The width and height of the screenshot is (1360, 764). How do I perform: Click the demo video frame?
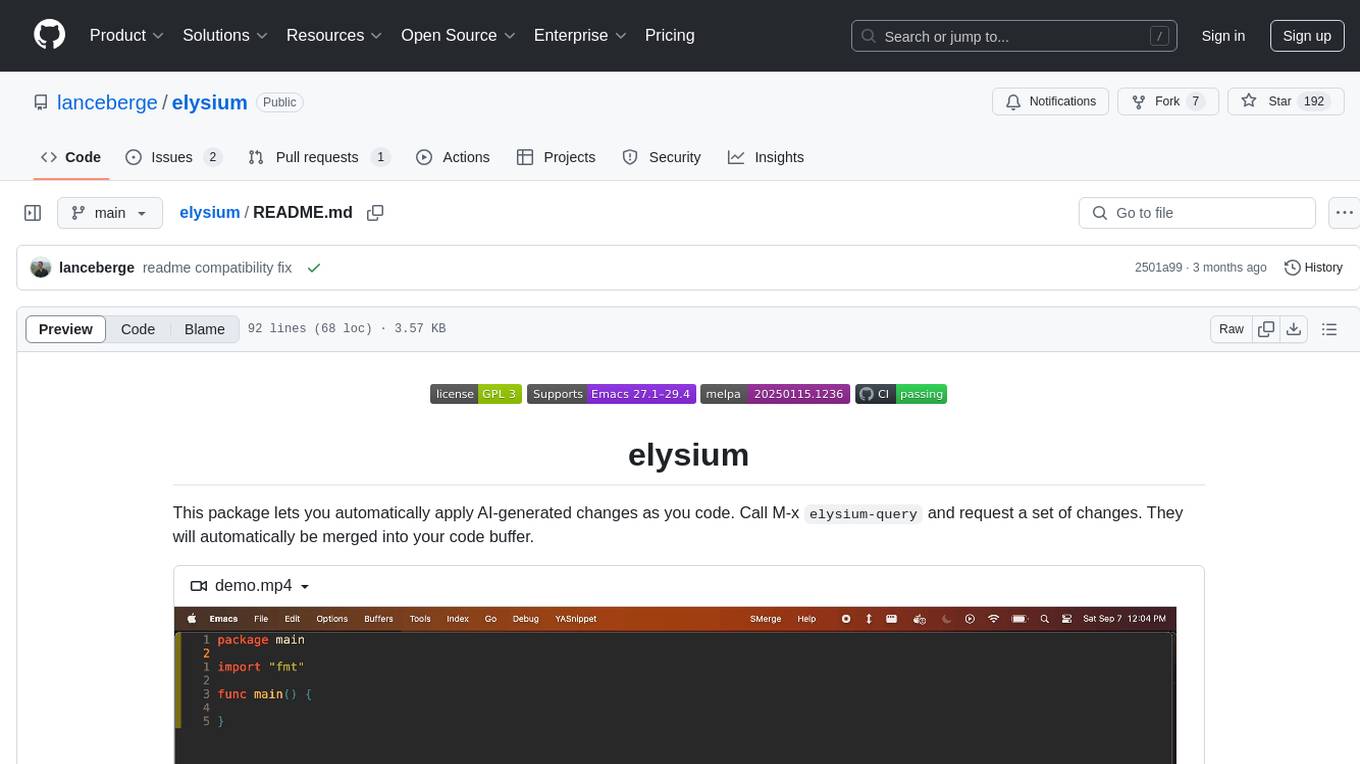coord(675,685)
